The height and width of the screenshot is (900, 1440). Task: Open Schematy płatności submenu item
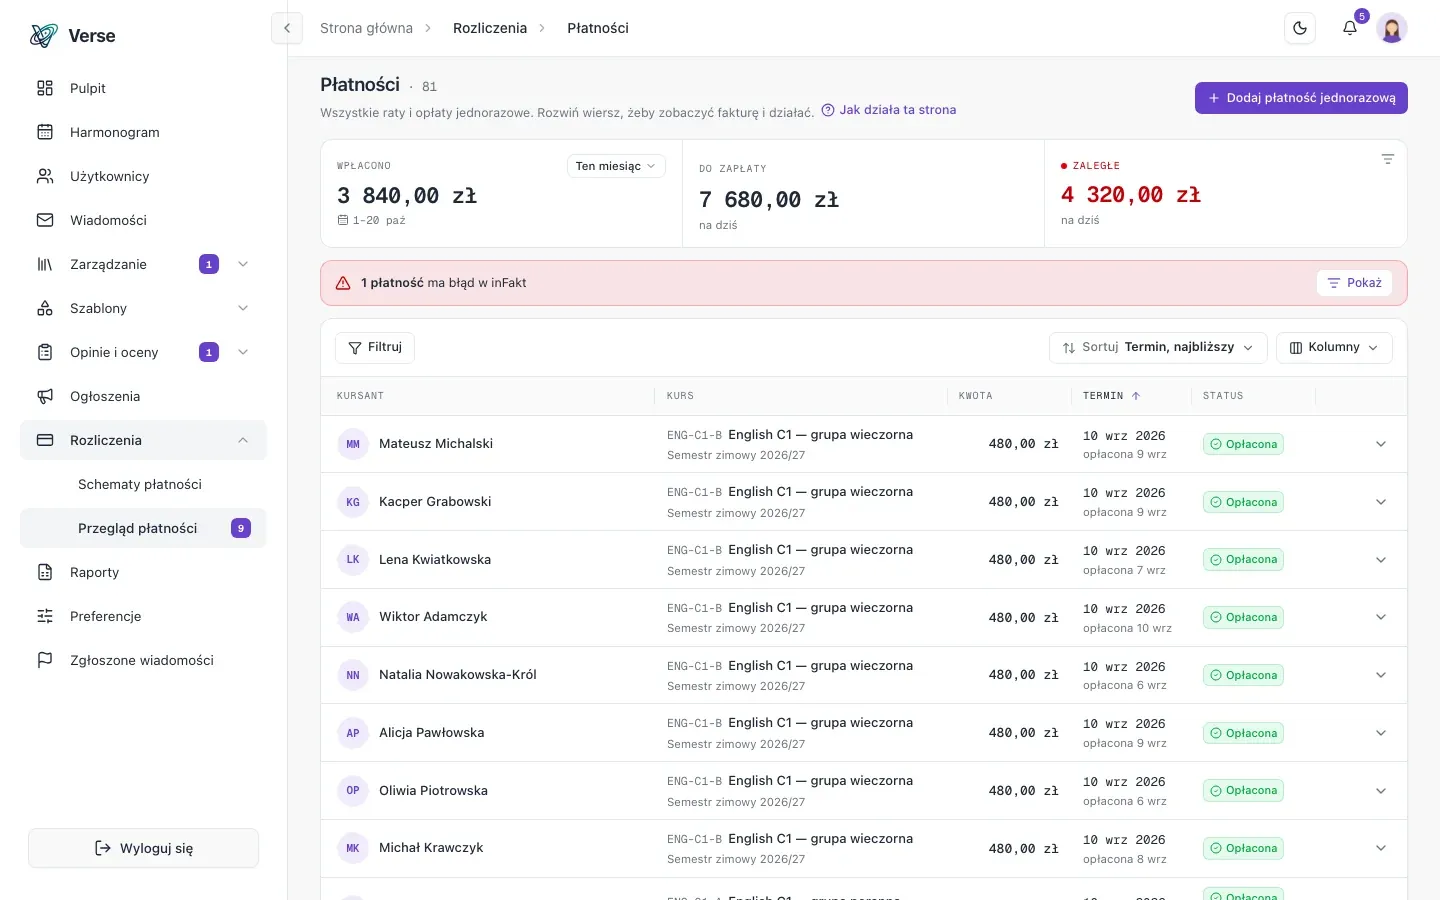click(143, 484)
